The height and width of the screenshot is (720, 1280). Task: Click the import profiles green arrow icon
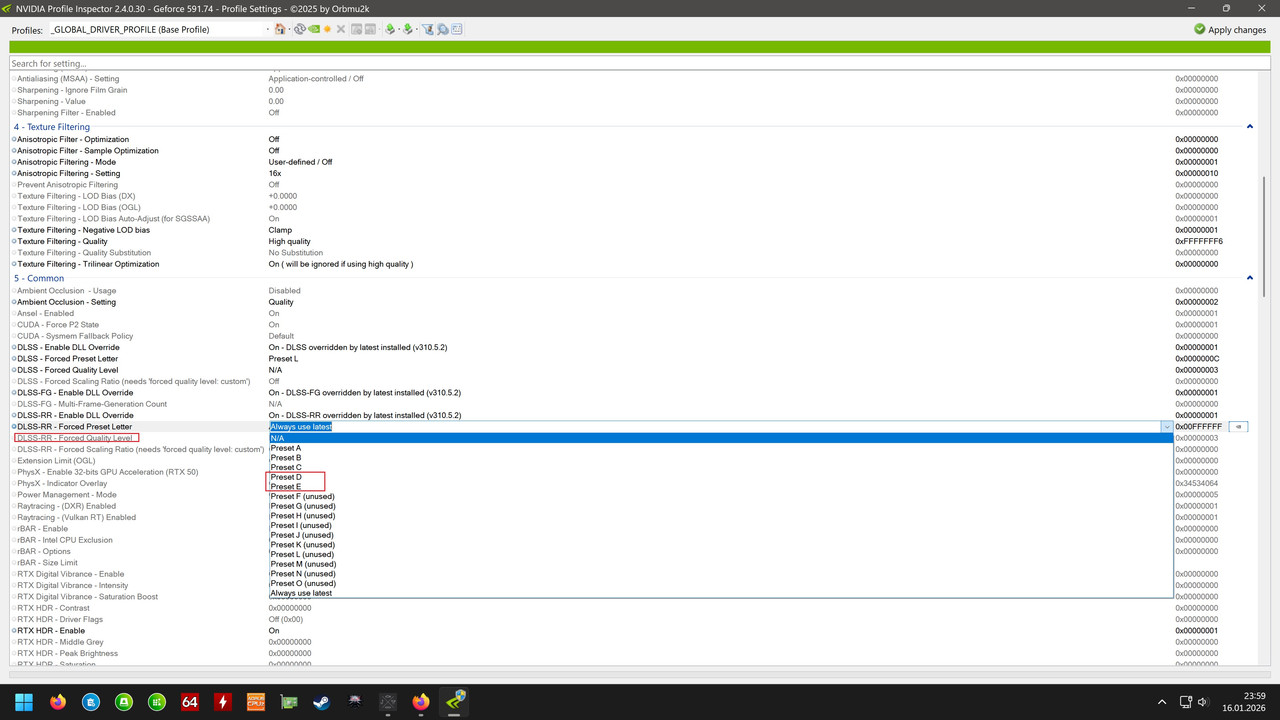tap(408, 29)
